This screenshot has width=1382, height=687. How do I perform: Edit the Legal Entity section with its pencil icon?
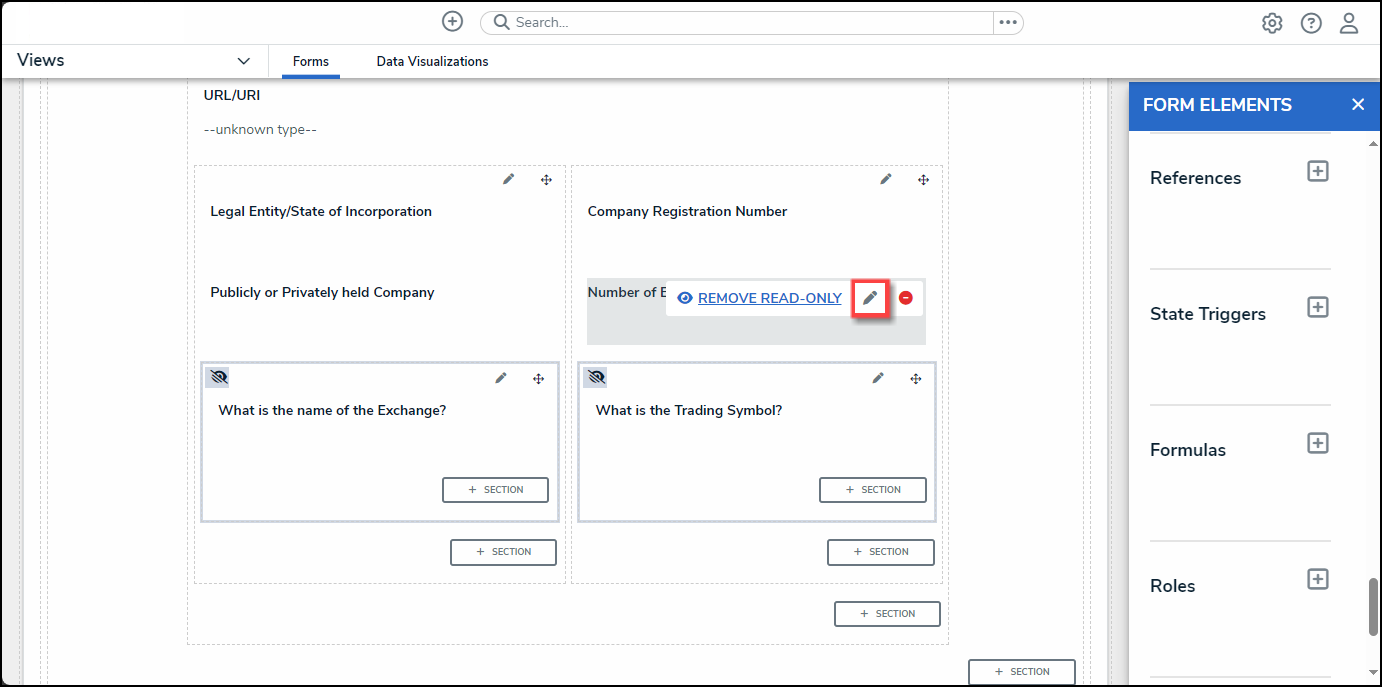[509, 180]
